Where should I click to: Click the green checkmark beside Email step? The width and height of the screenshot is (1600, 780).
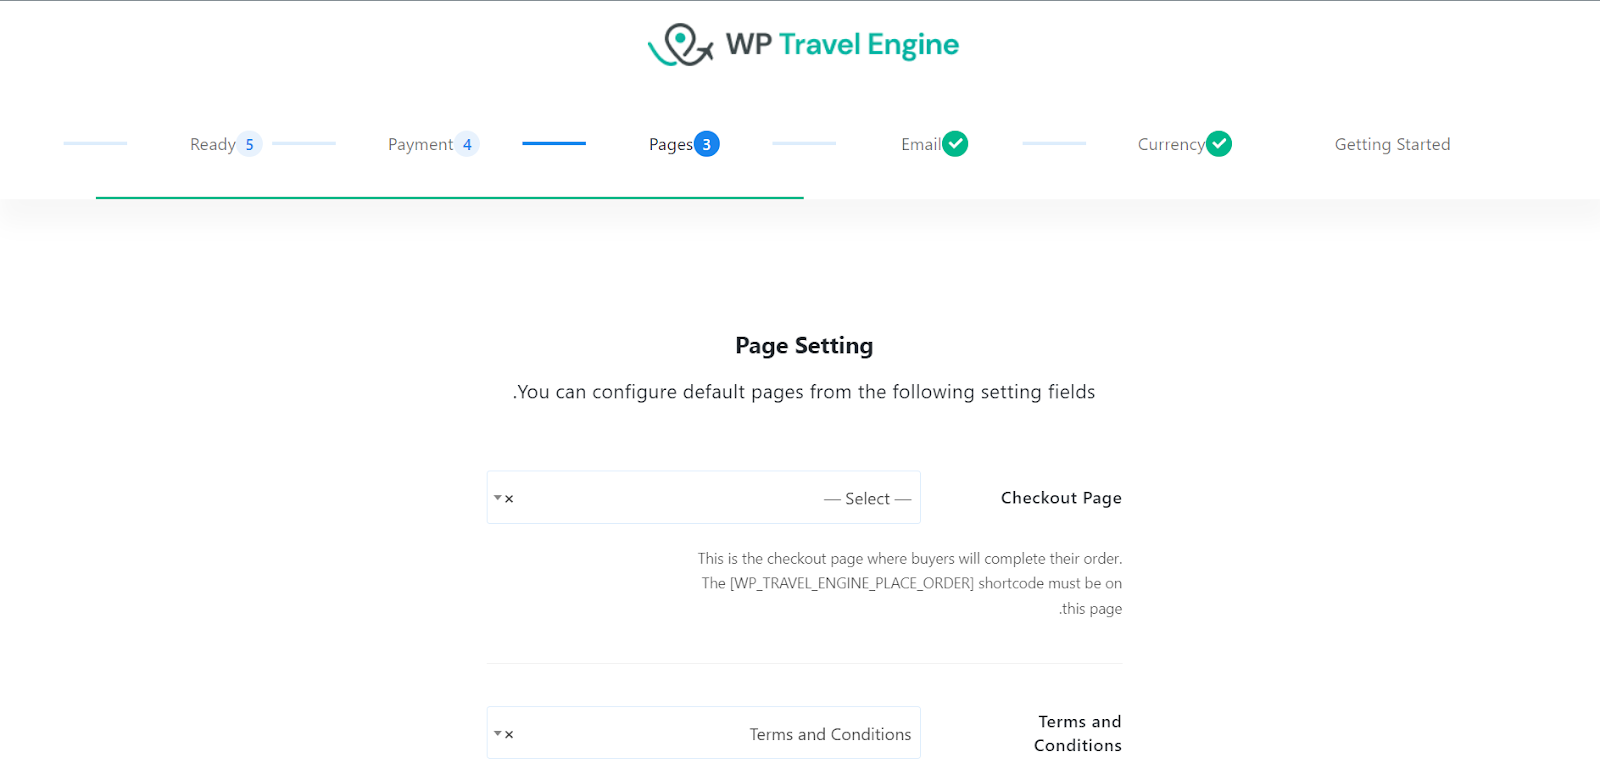tap(955, 144)
